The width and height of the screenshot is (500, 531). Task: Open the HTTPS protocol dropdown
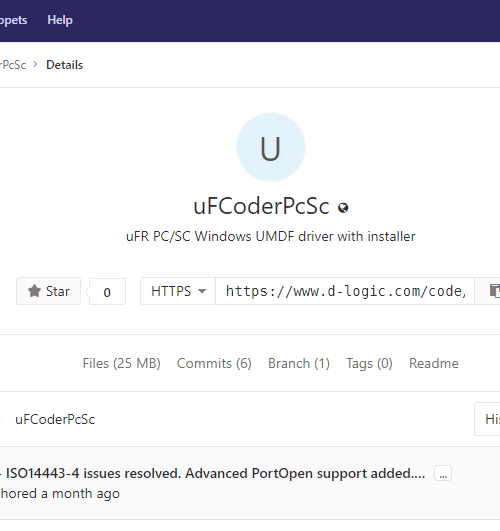(178, 291)
